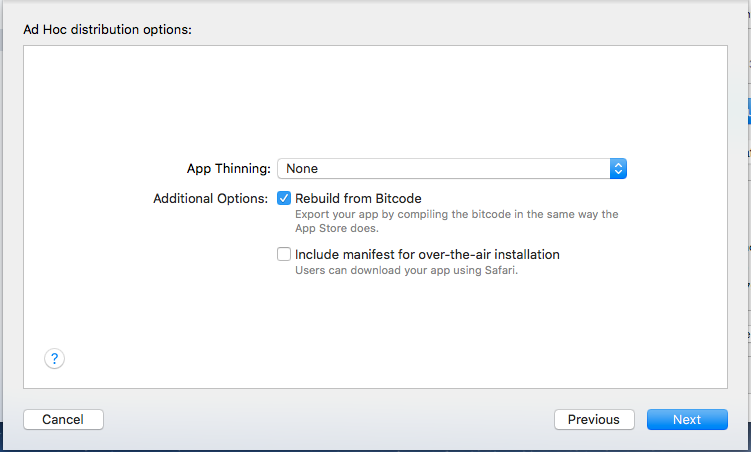The height and width of the screenshot is (452, 751).
Task: Click the 'Ad Hoc distribution options:' heading
Action: [107, 30]
